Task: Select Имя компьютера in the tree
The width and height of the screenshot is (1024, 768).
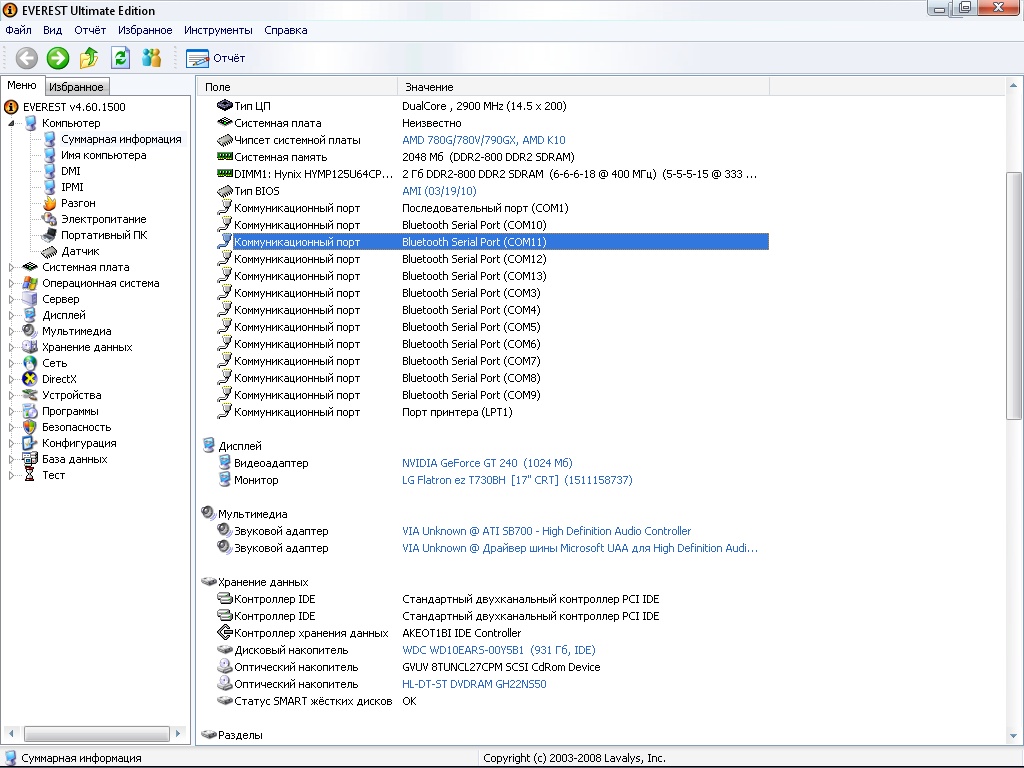Action: pos(103,155)
